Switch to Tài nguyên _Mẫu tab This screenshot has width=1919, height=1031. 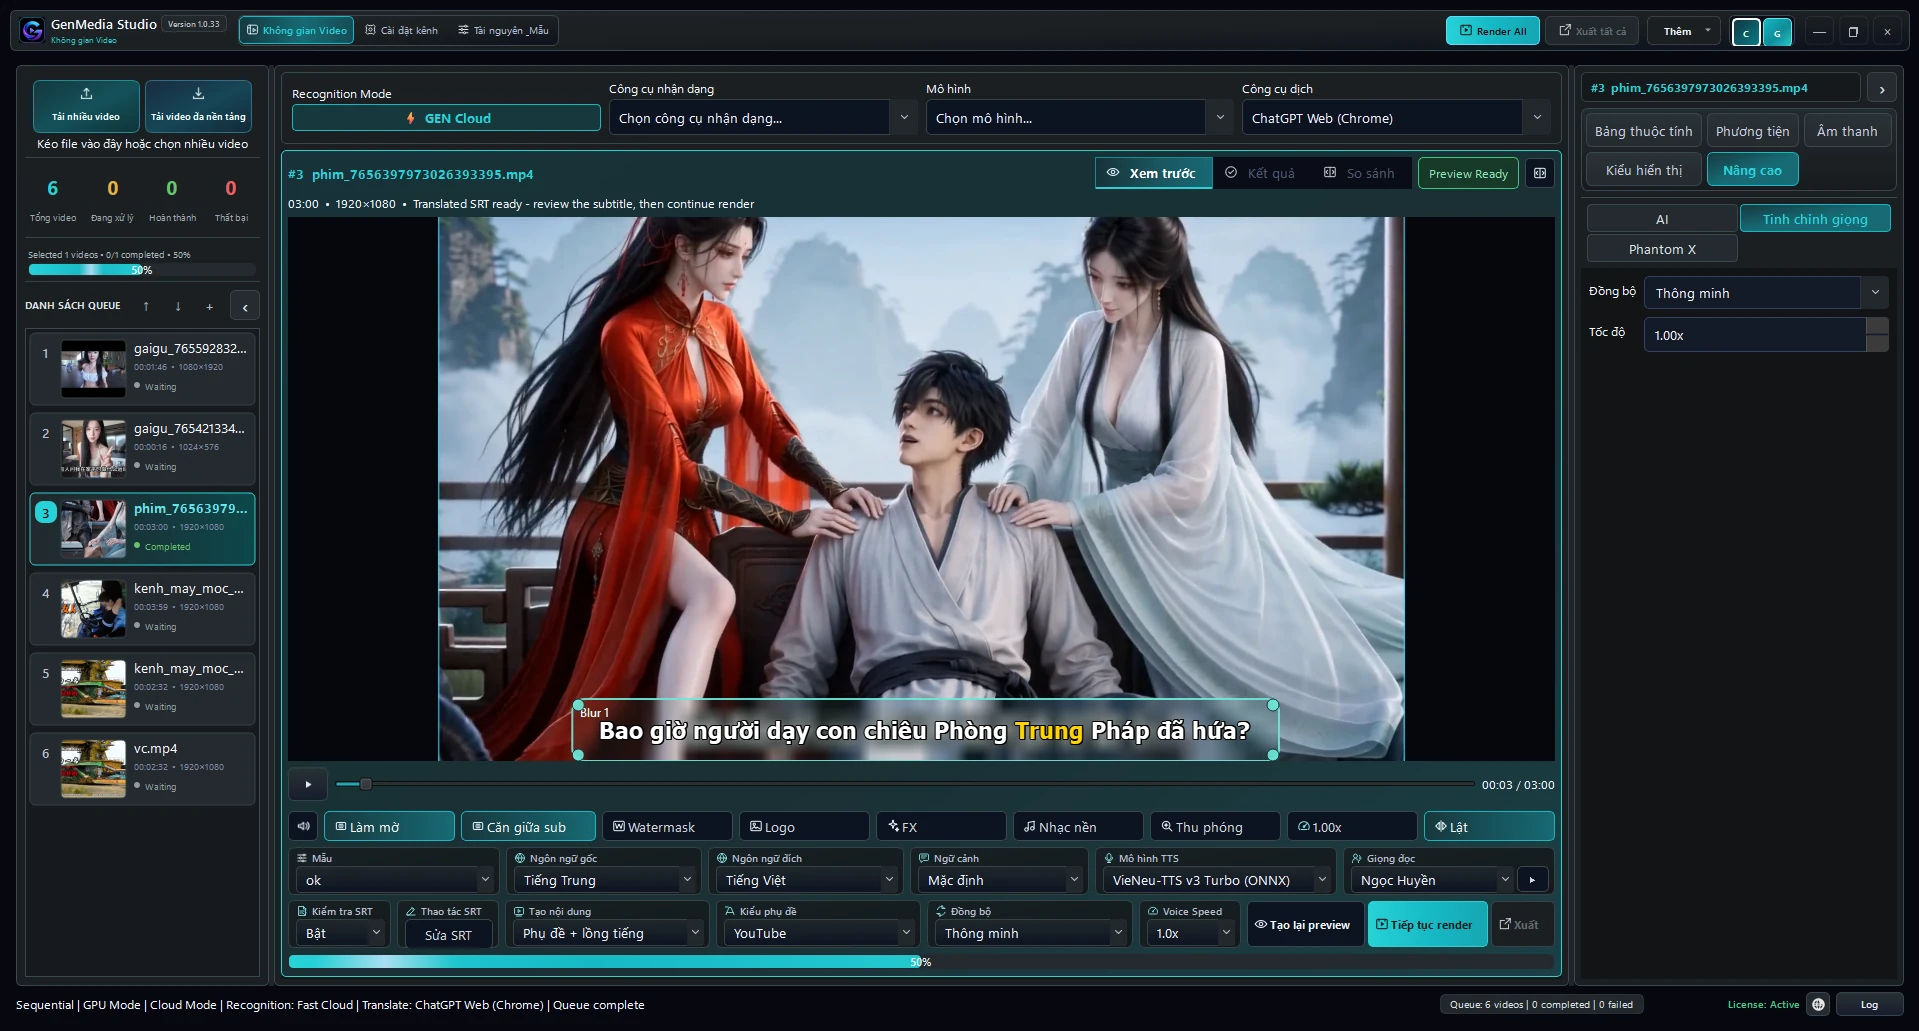[x=503, y=31]
